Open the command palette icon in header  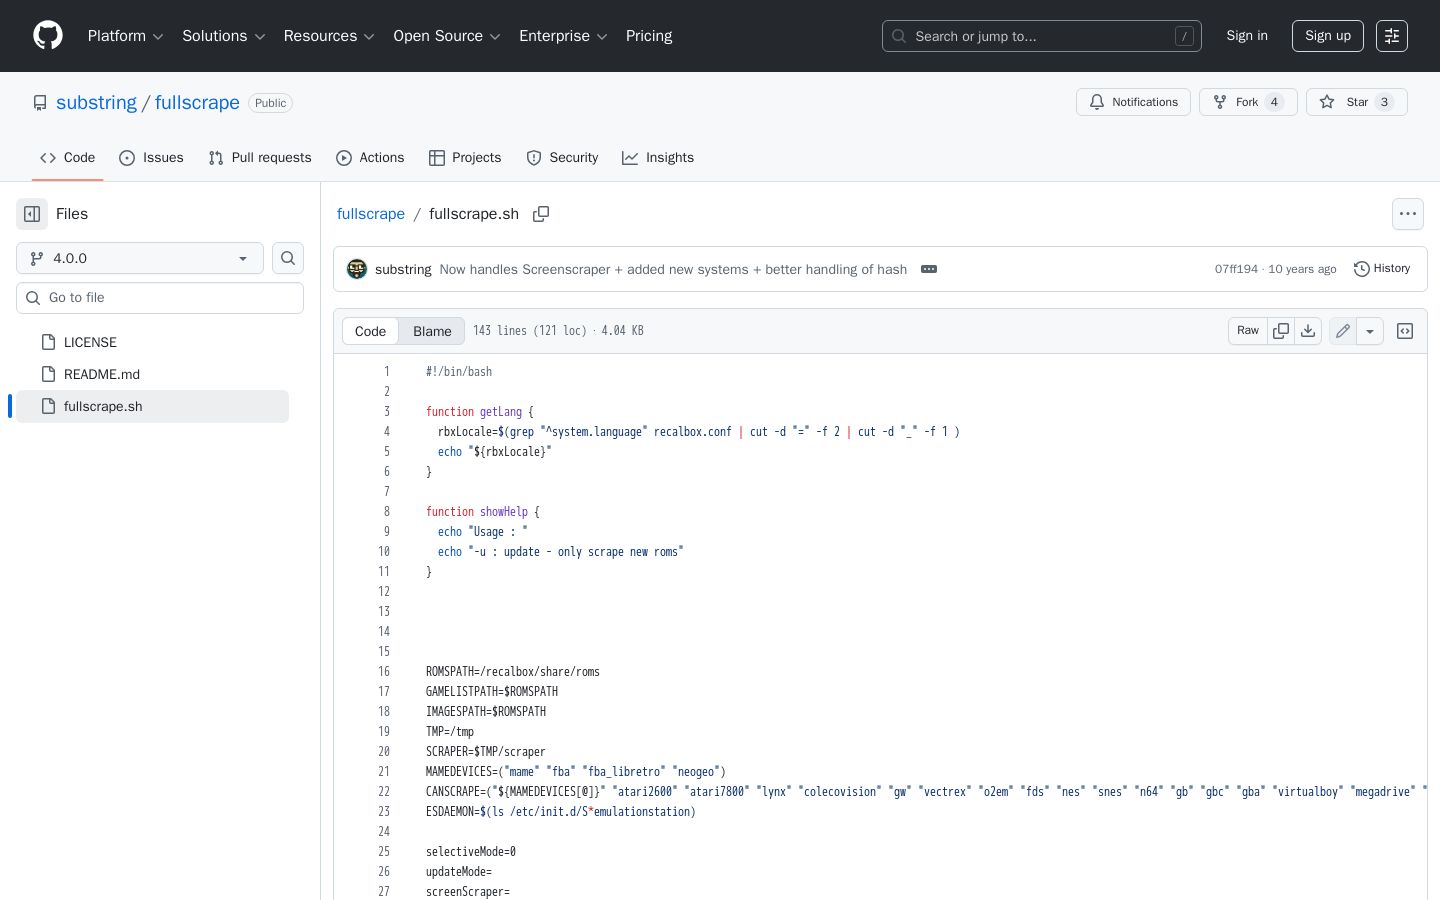(1392, 36)
